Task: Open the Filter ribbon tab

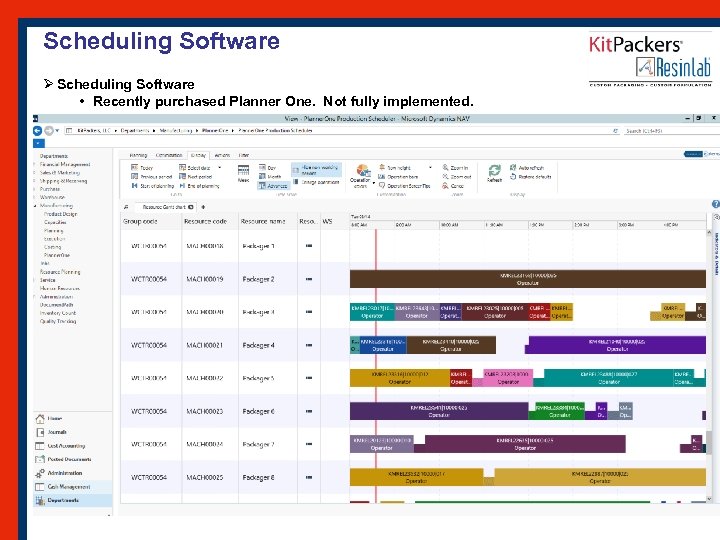Action: coord(243,155)
